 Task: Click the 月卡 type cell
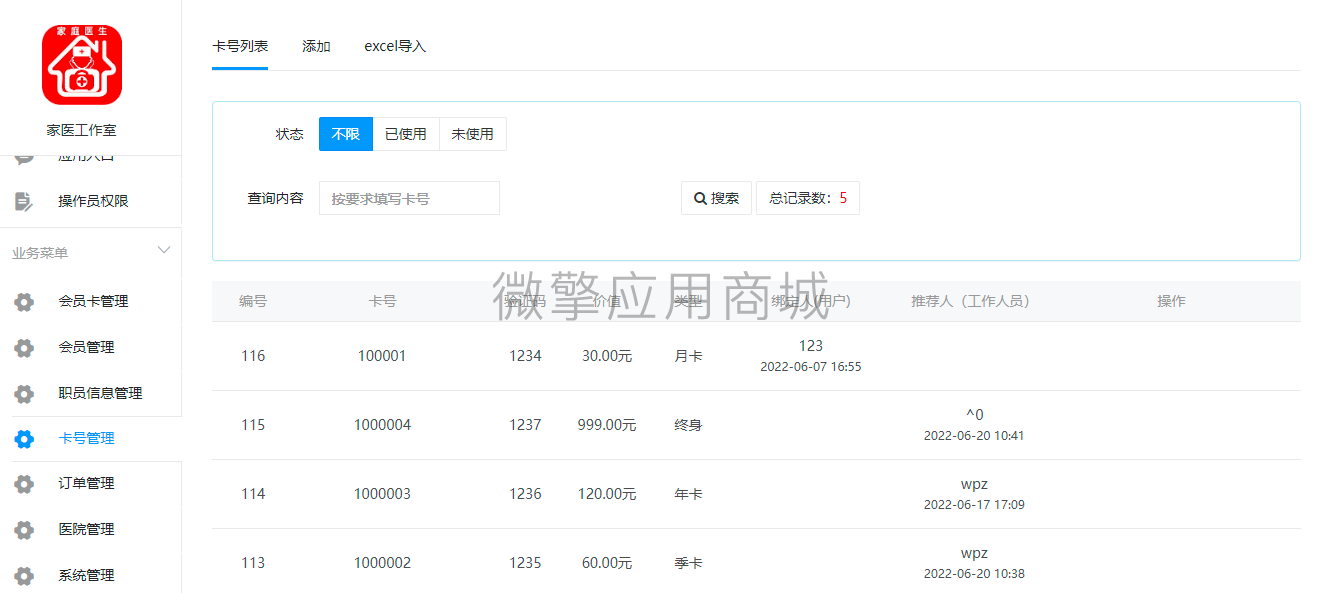[x=688, y=356]
